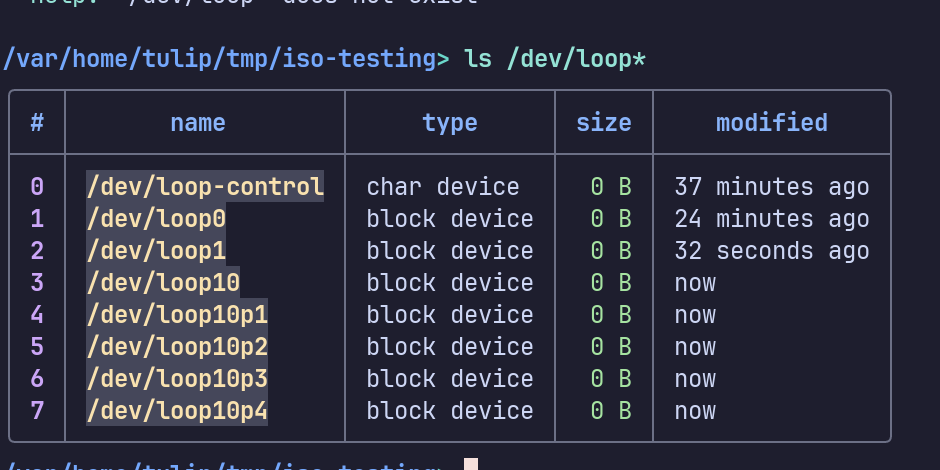This screenshot has width=940, height=470.
Task: Click the typed "ls /dev/loop*" command
Action: click(555, 59)
